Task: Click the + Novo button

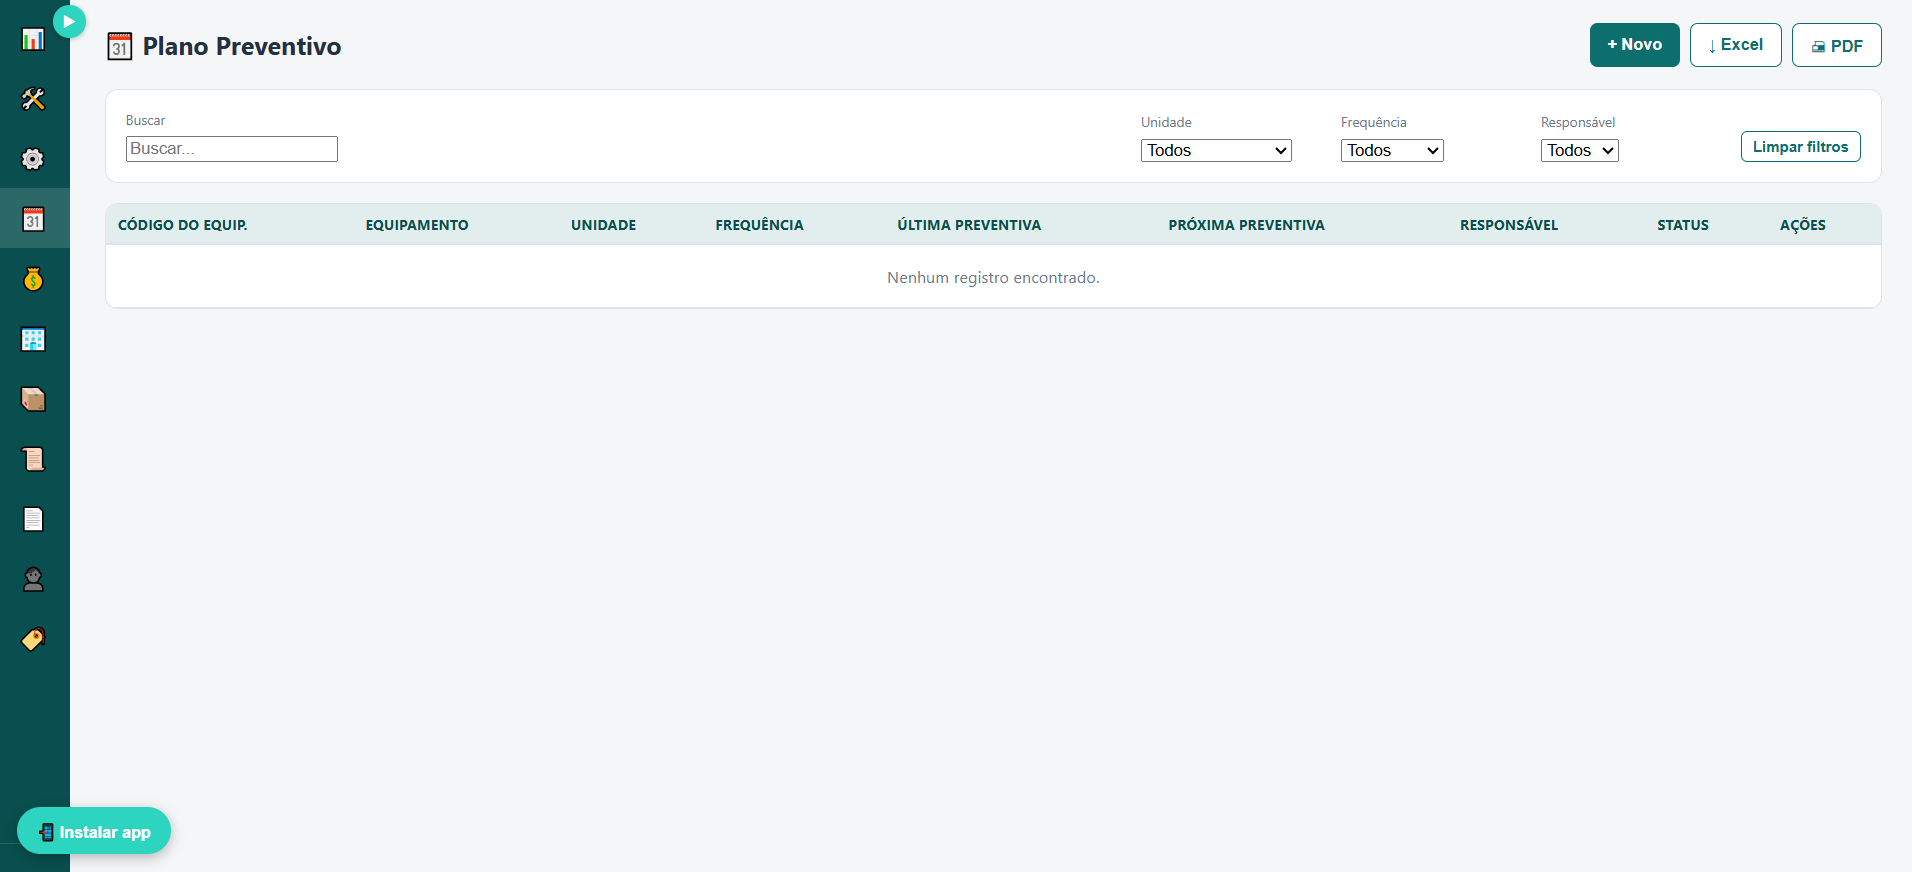Action: 1634,45
